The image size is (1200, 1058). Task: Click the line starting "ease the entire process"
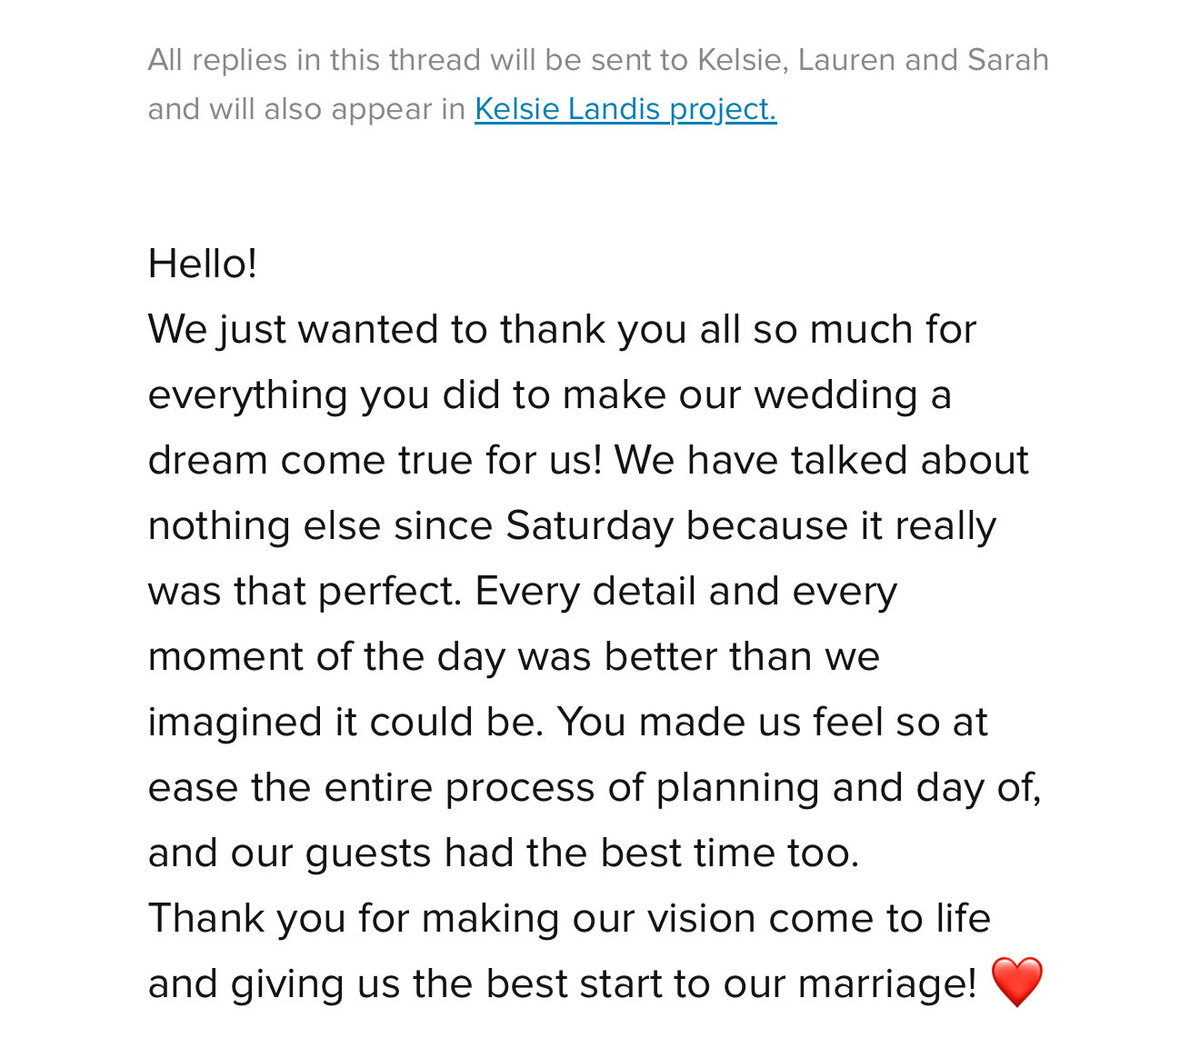[595, 788]
